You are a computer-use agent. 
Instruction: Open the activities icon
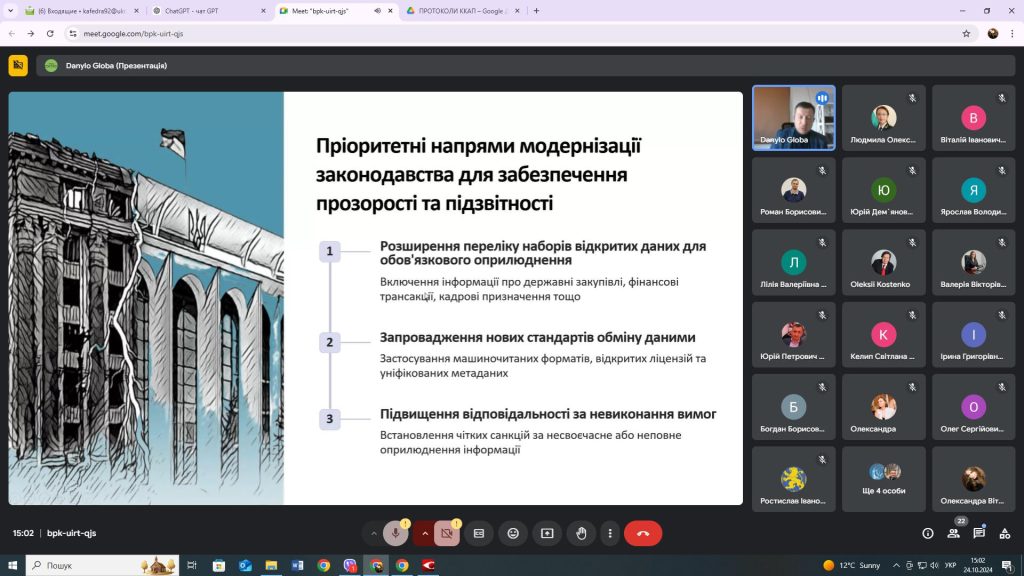1005,534
